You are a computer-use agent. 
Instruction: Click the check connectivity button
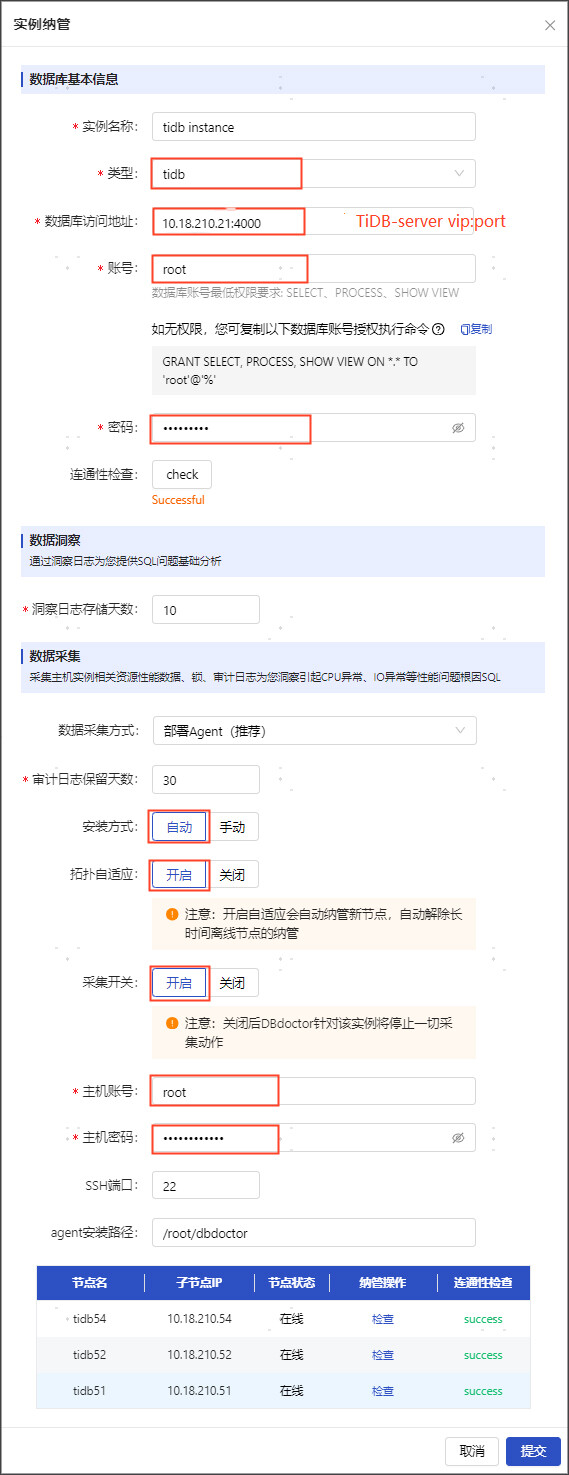click(182, 474)
